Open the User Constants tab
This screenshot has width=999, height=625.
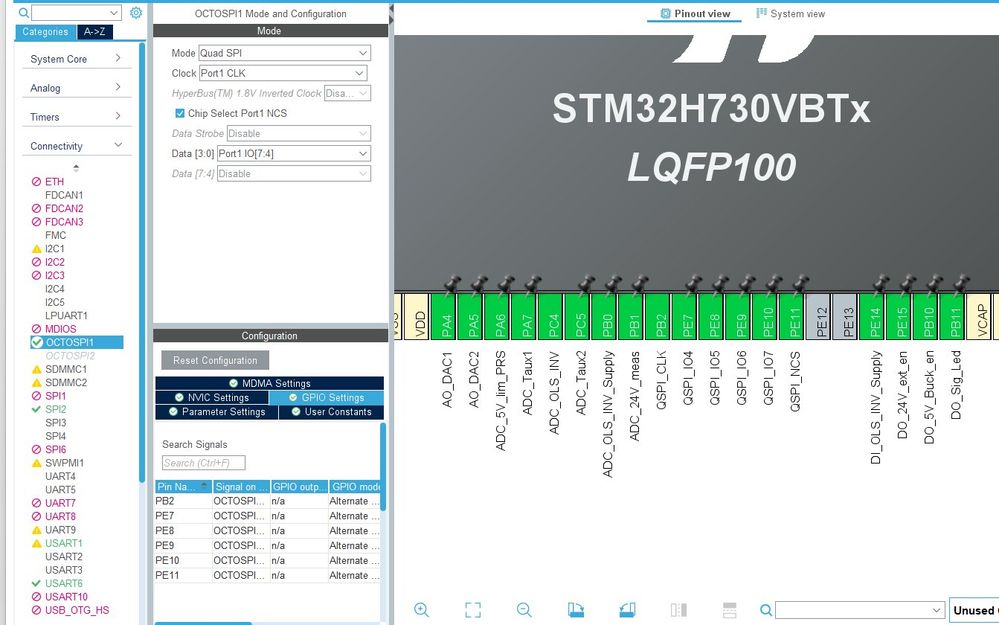click(331, 412)
